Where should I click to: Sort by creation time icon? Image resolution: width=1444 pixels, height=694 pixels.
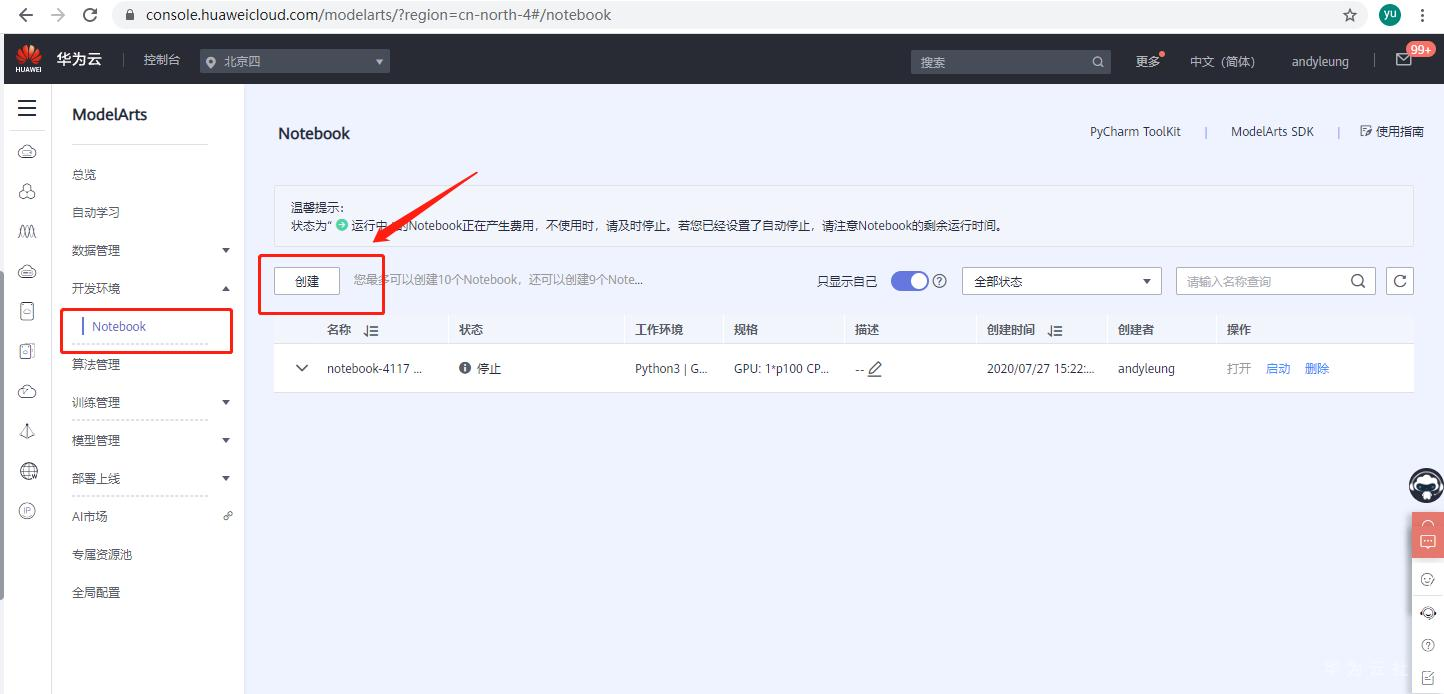1054,330
